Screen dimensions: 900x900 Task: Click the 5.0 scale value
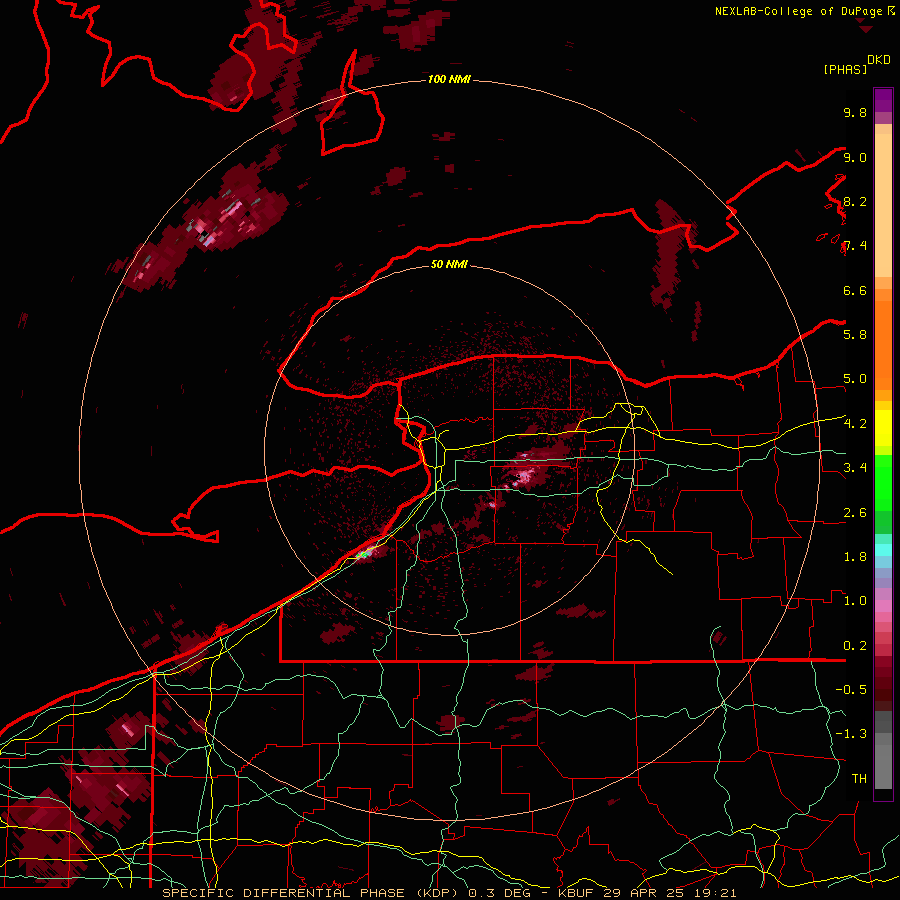[855, 379]
